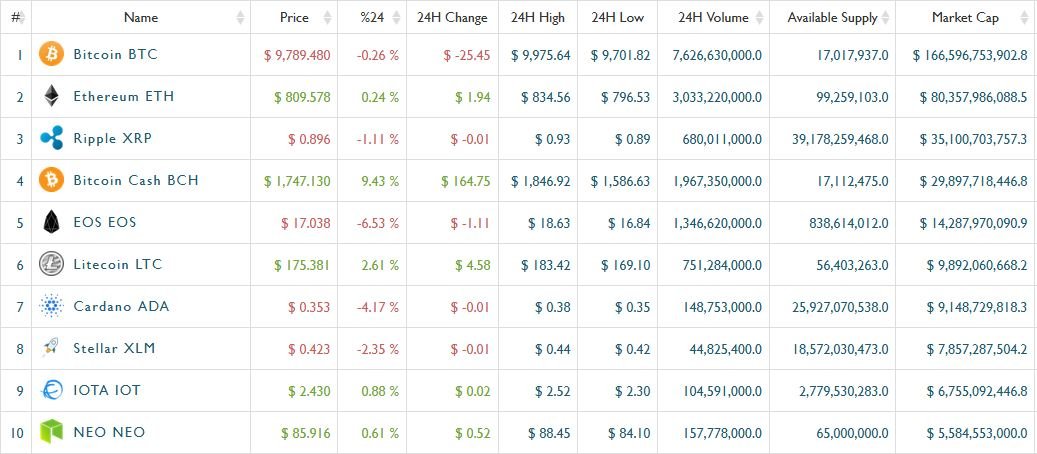Select market cap $ 166,596,753,902.8
The height and width of the screenshot is (454, 1037).
pyautogui.click(x=970, y=56)
